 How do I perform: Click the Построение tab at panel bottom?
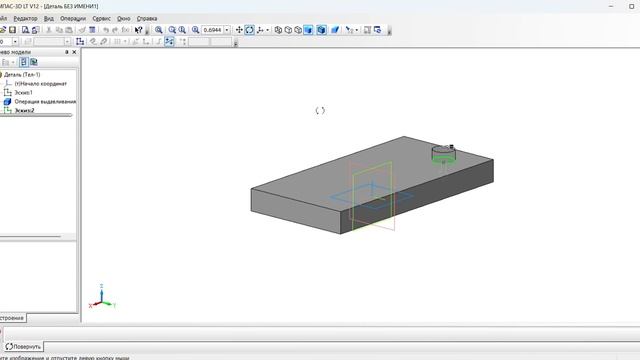pos(12,318)
